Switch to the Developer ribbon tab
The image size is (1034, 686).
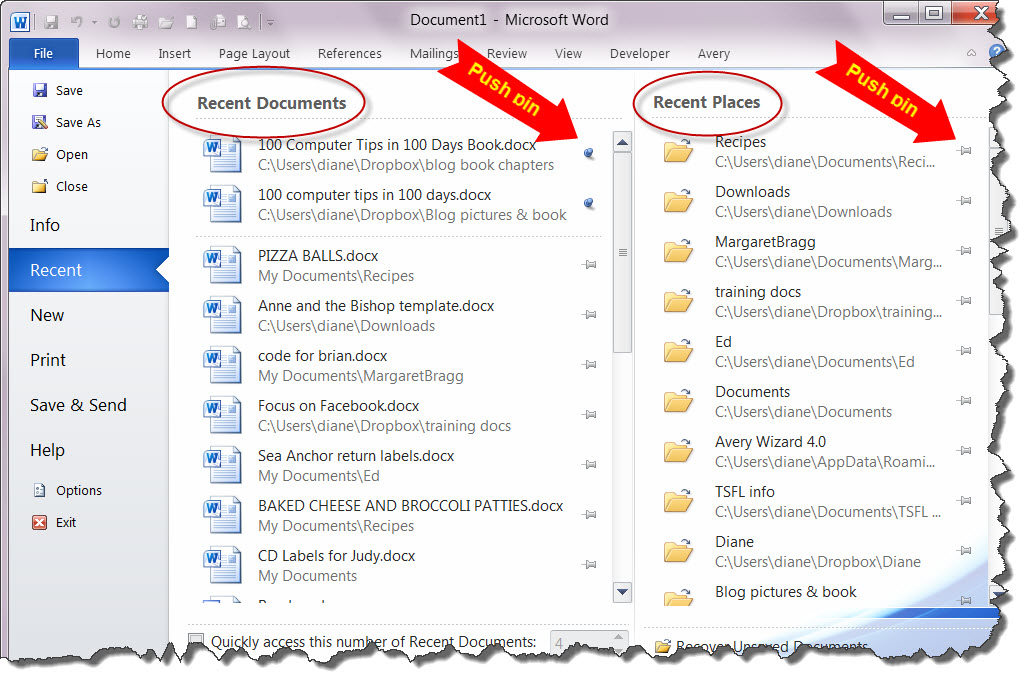point(639,54)
